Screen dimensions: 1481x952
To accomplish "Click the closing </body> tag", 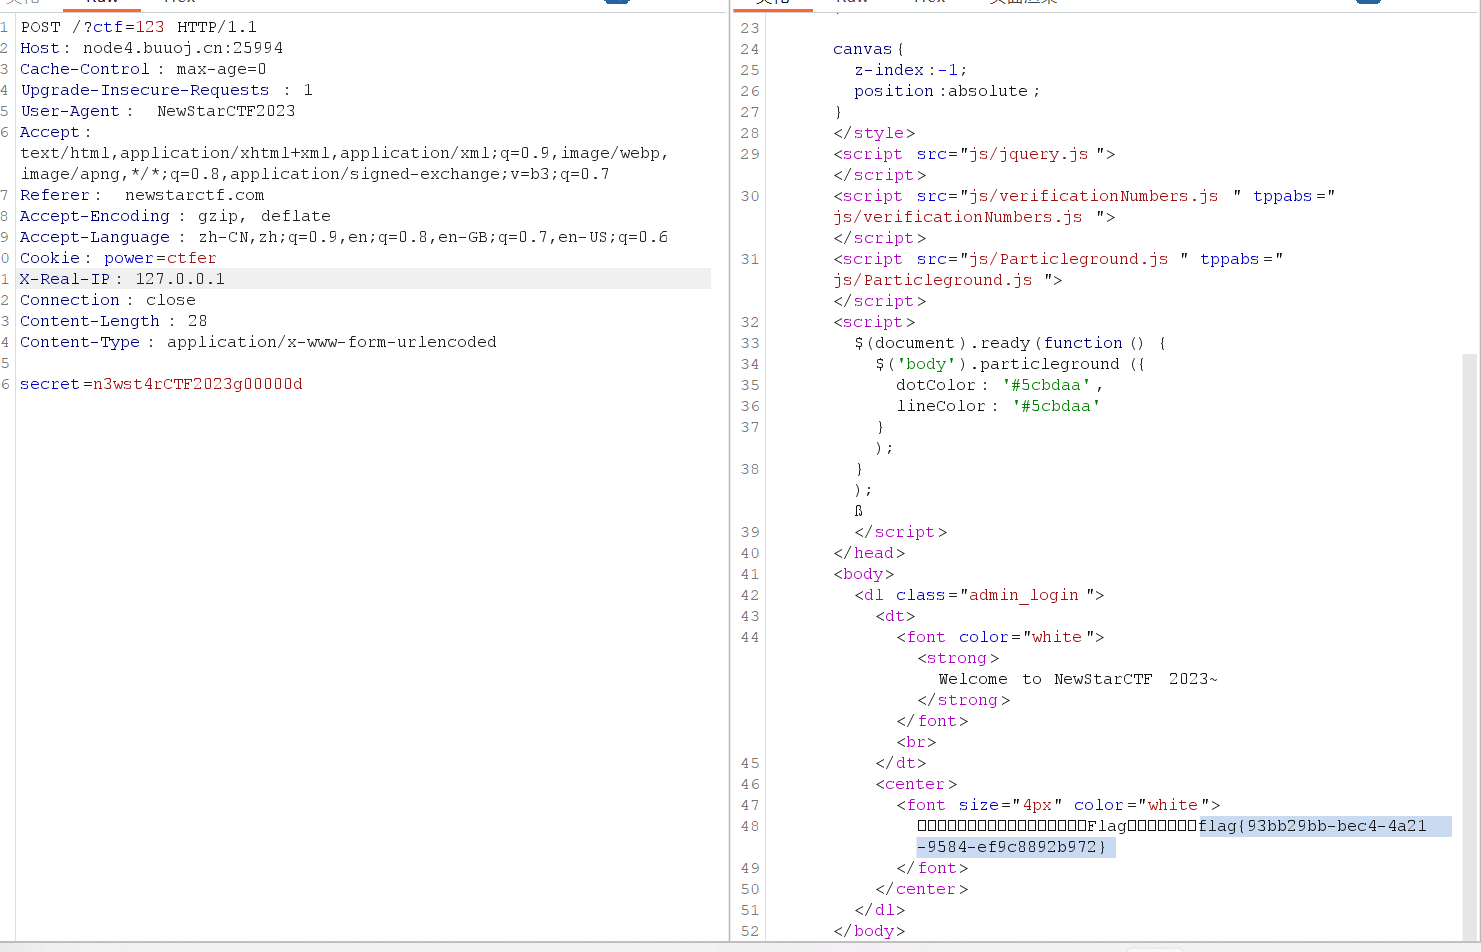I will (x=869, y=931).
